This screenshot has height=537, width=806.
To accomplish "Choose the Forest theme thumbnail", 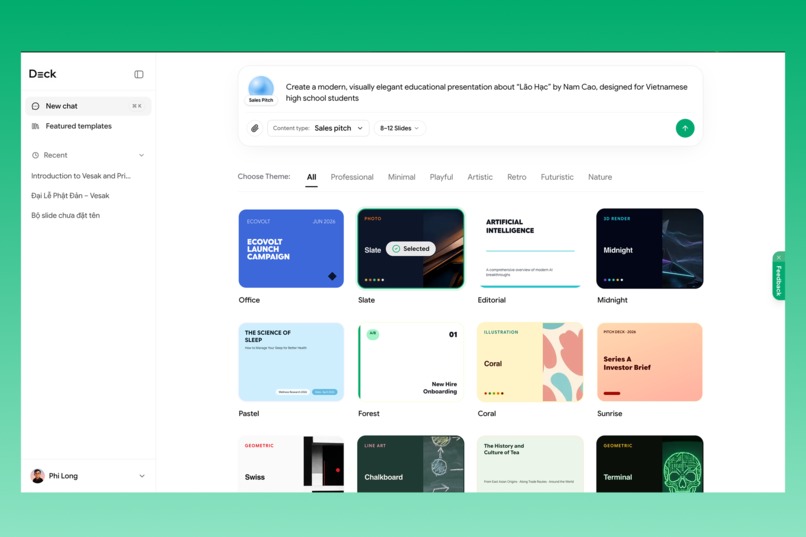I will click(411, 362).
